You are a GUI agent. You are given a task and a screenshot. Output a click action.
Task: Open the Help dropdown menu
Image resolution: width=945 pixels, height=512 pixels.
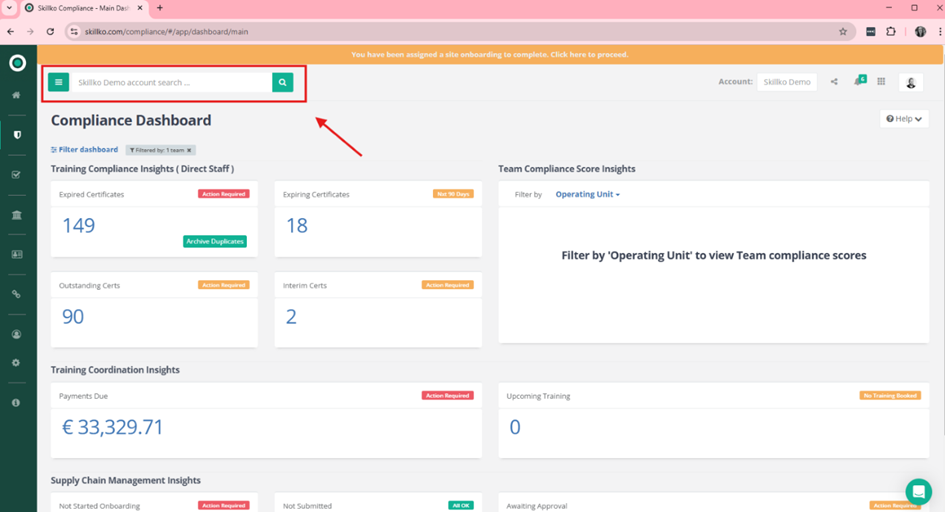click(x=904, y=119)
